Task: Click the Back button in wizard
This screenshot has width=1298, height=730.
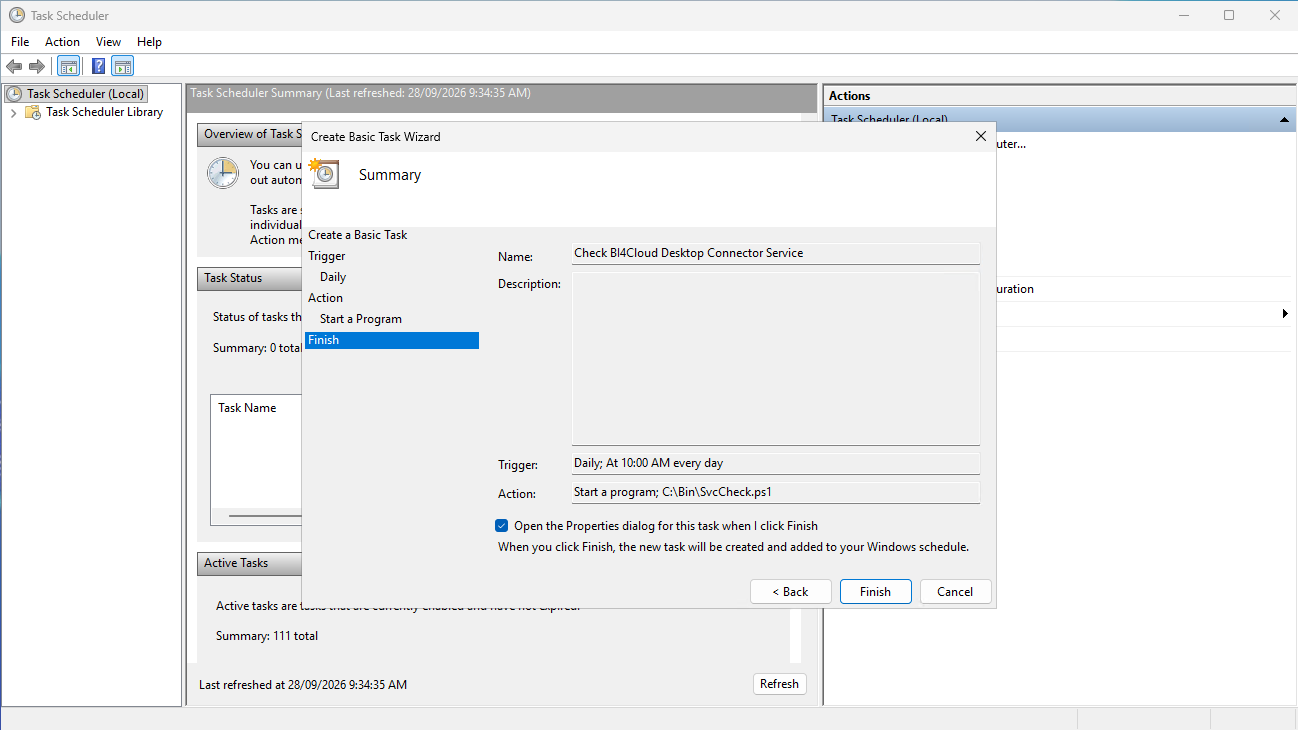Action: tap(790, 591)
